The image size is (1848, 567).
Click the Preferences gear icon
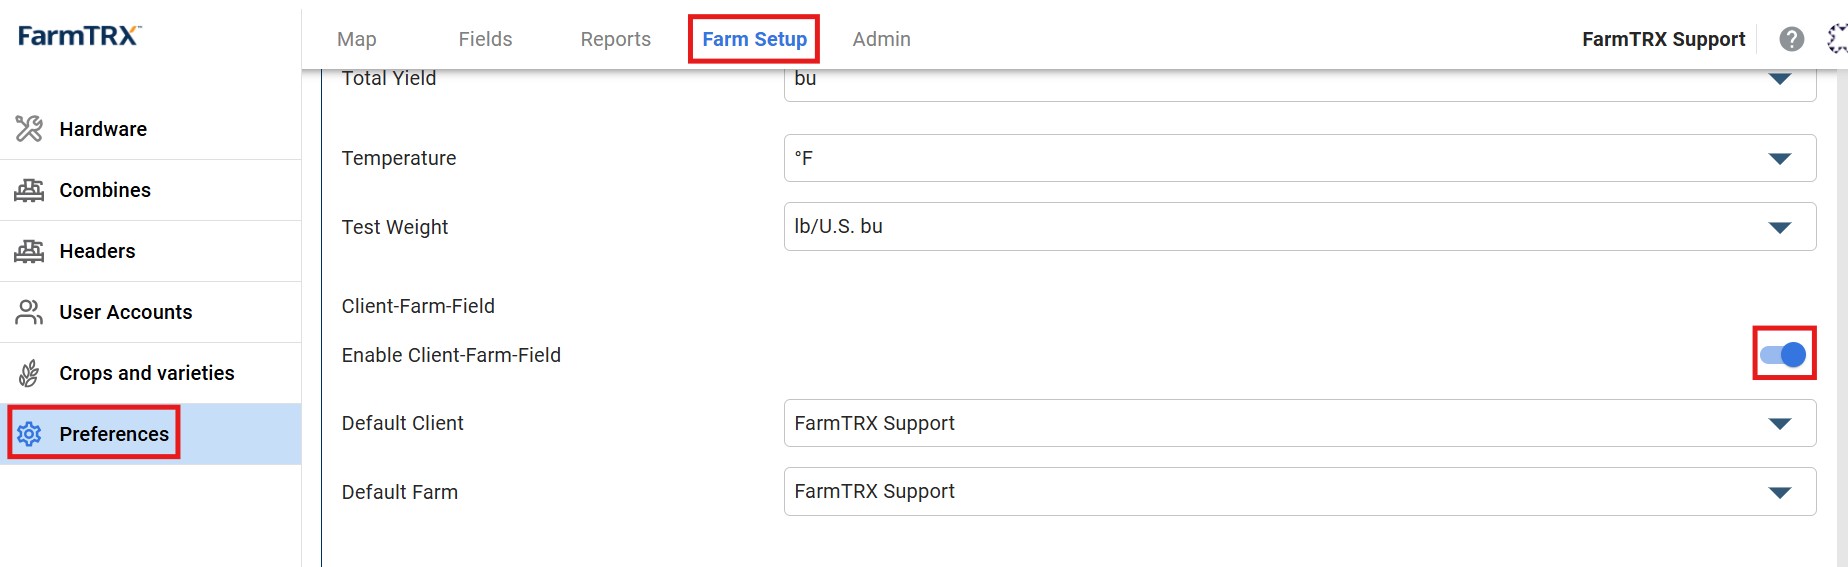pyautogui.click(x=29, y=434)
